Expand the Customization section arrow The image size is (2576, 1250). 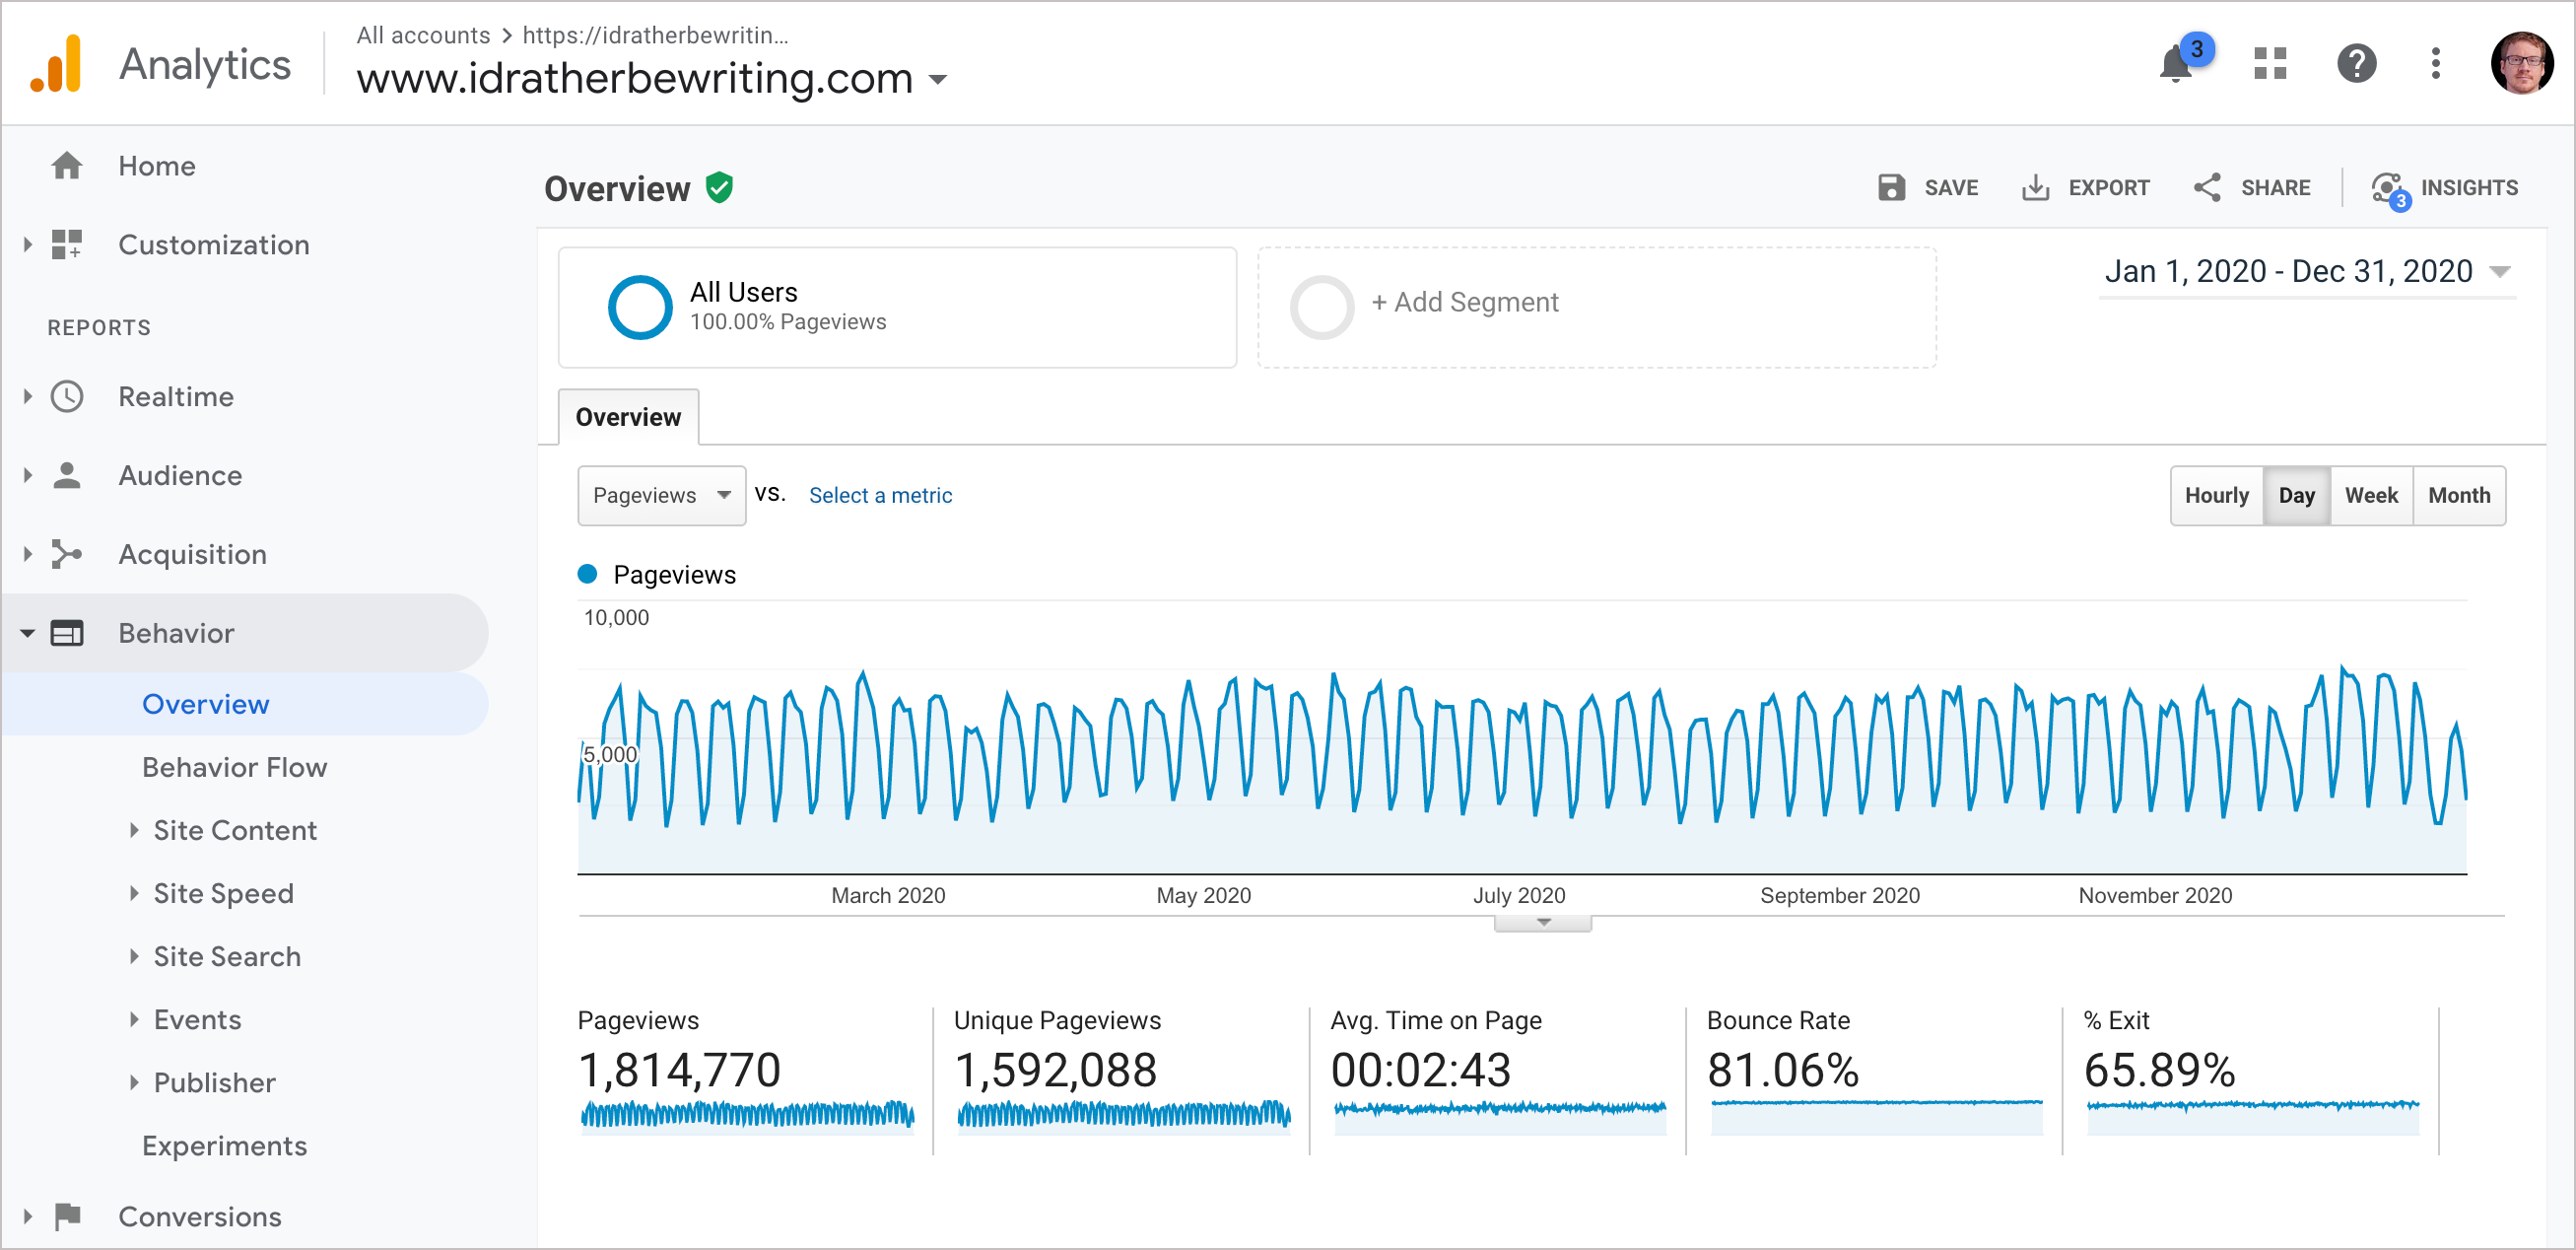(28, 244)
